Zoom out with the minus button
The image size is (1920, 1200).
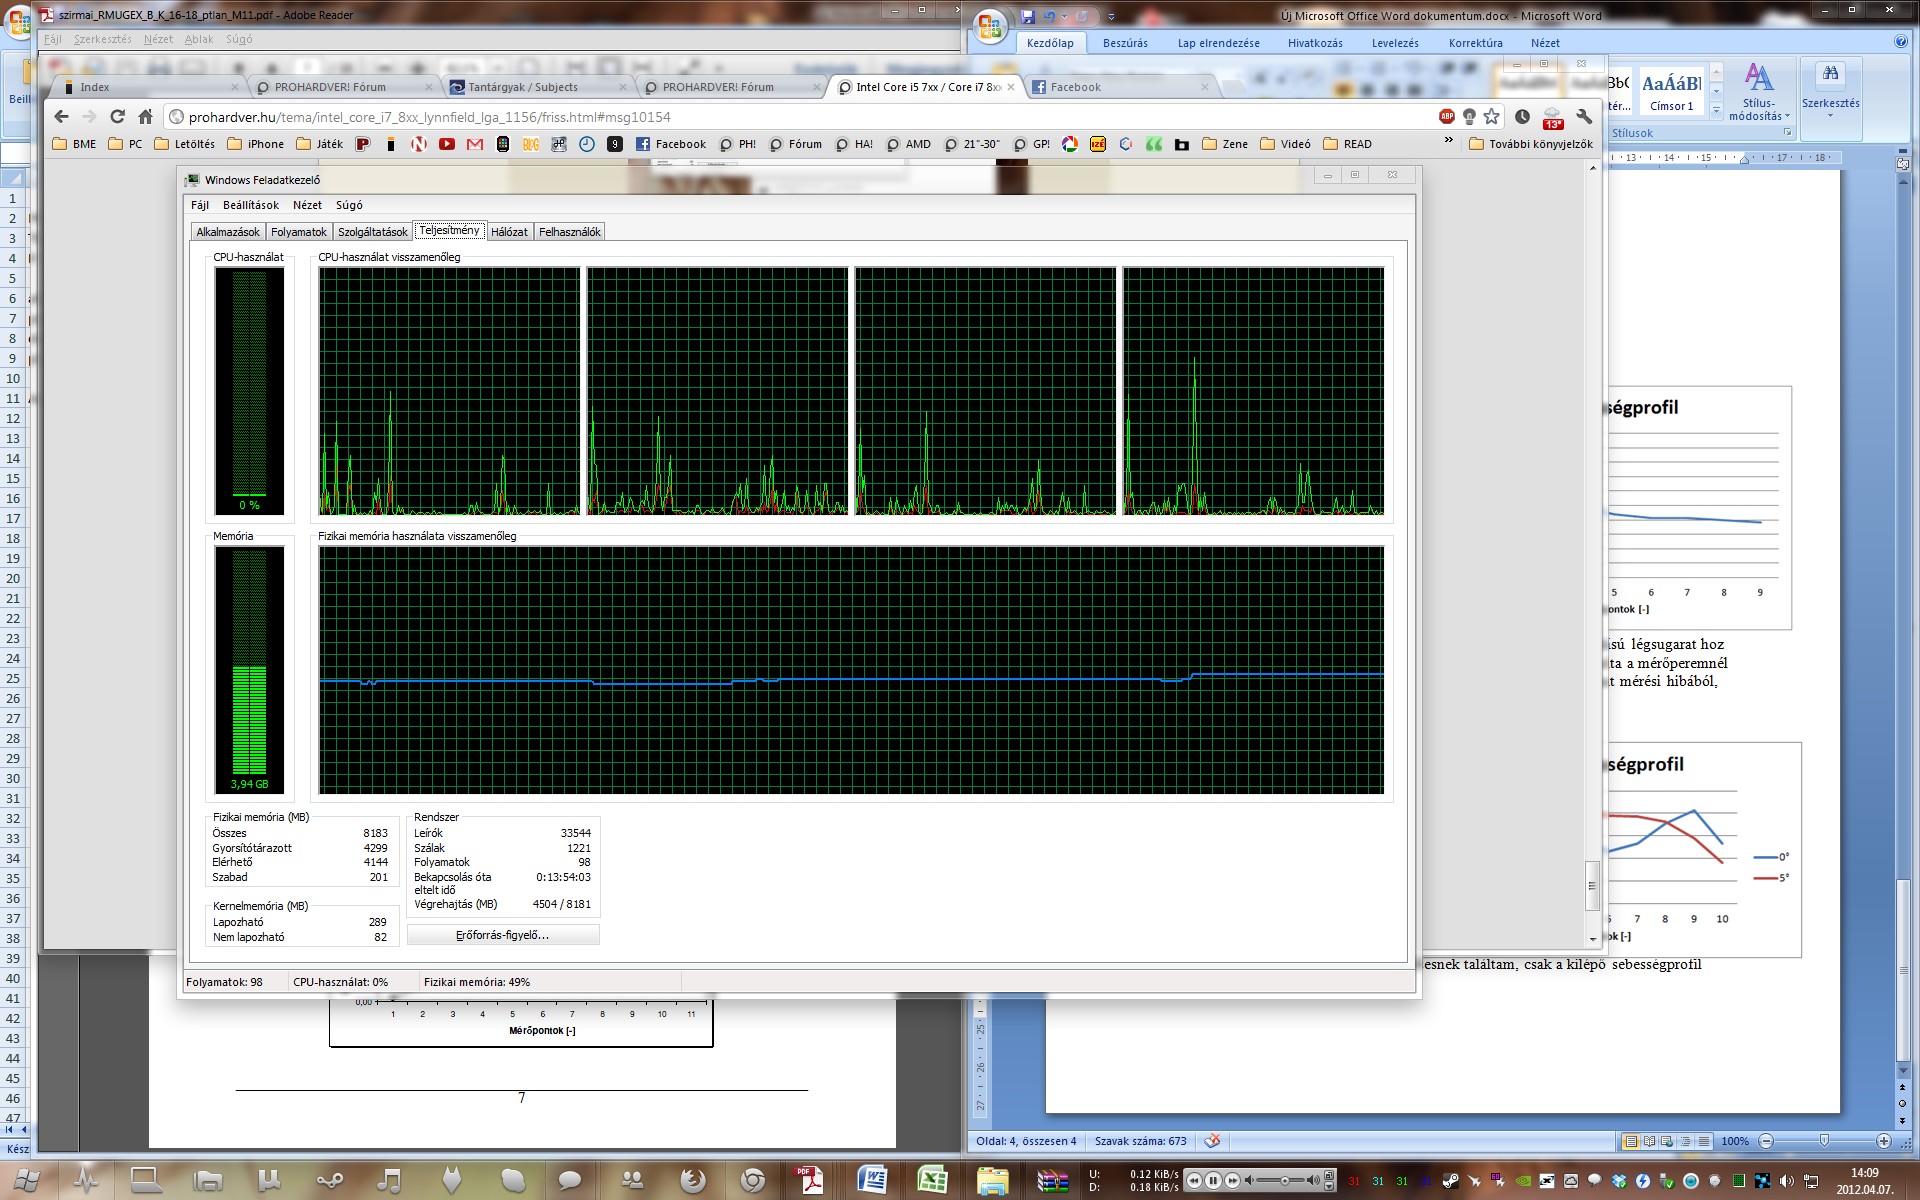[1766, 1141]
